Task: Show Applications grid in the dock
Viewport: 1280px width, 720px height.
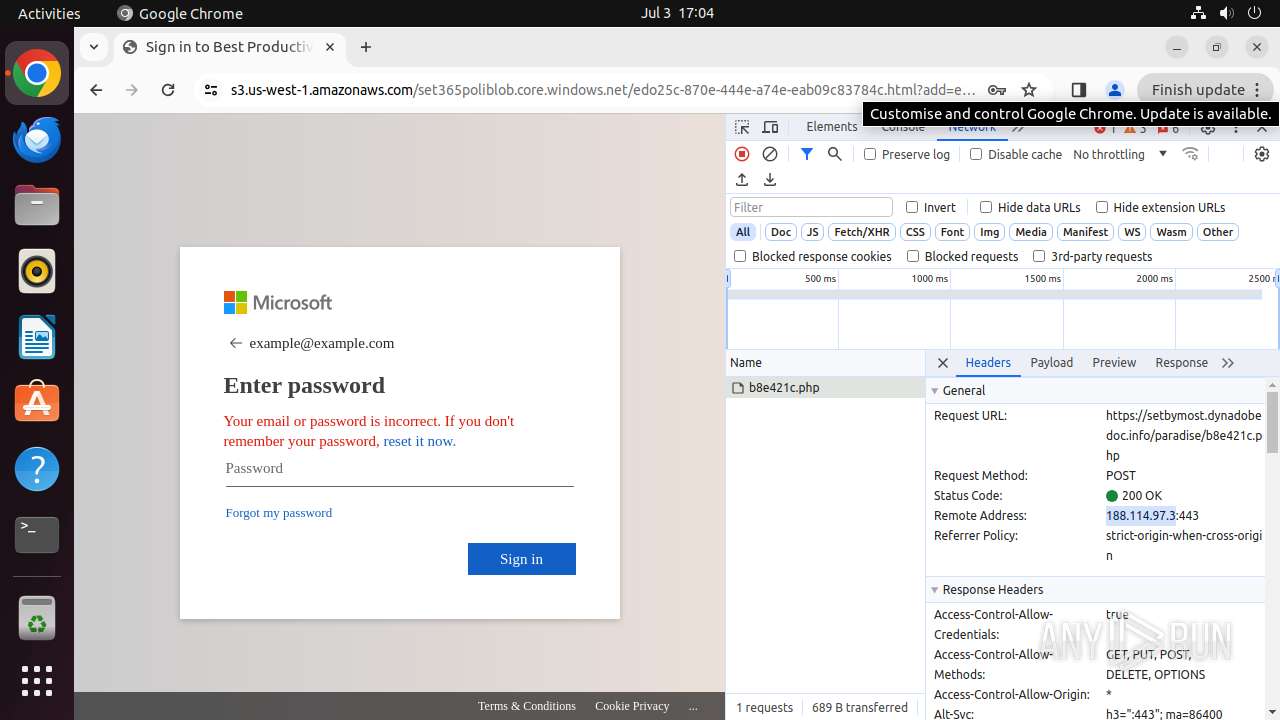Action: click(37, 681)
